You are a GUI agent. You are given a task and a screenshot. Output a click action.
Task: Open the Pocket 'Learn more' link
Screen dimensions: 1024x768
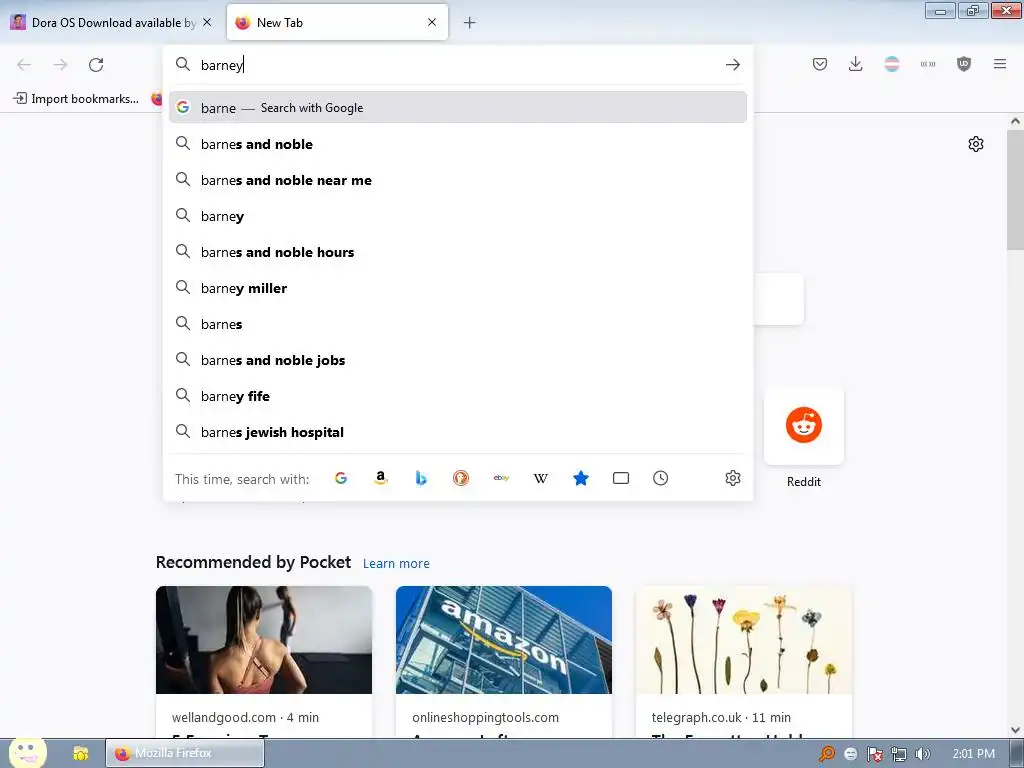[396, 564]
